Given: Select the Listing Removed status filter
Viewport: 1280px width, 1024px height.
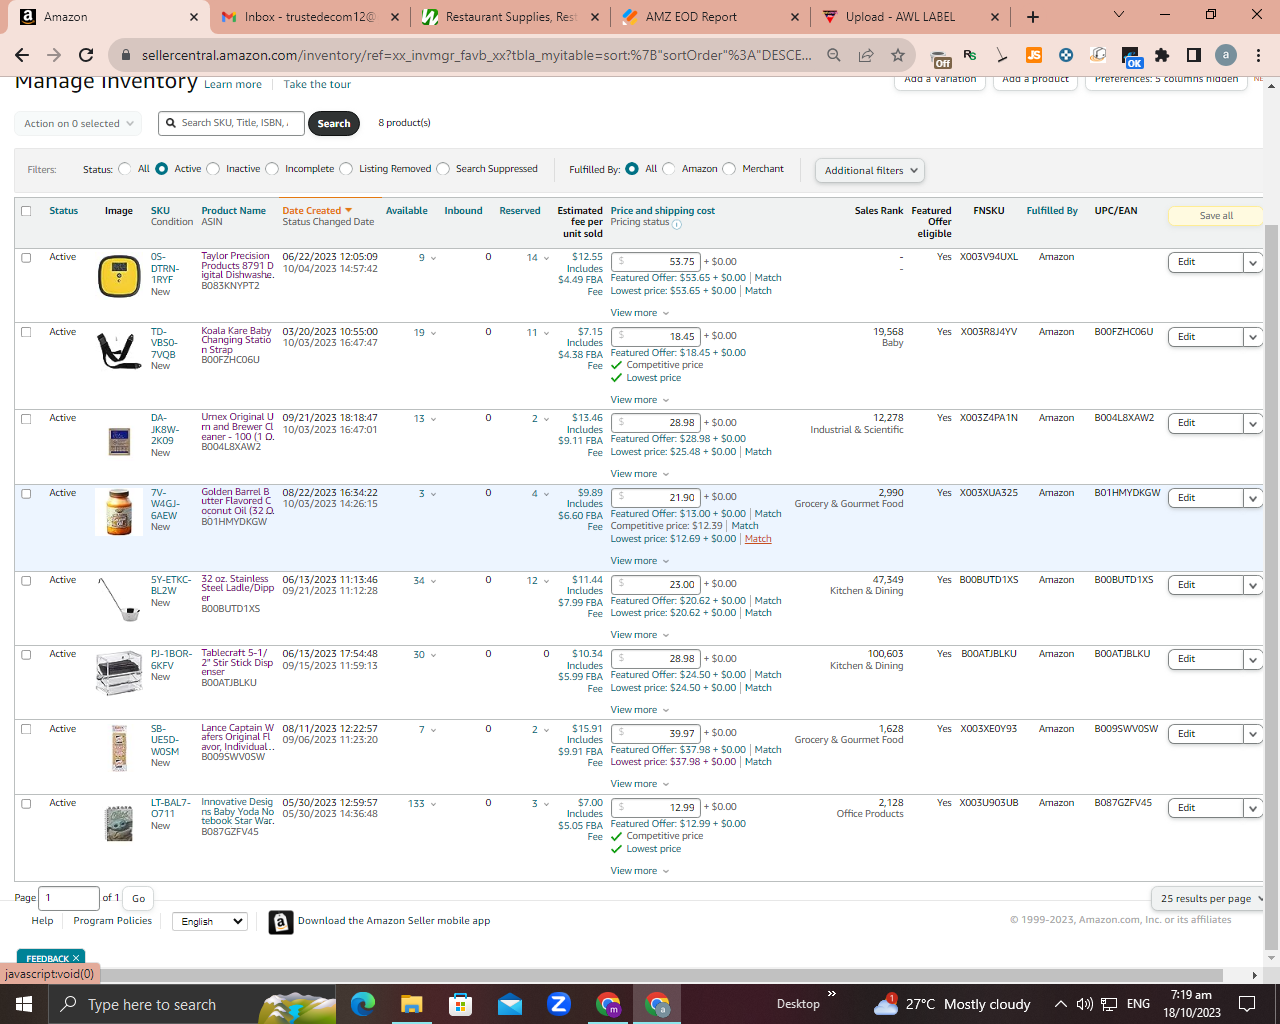Looking at the screenshot, I should [346, 169].
